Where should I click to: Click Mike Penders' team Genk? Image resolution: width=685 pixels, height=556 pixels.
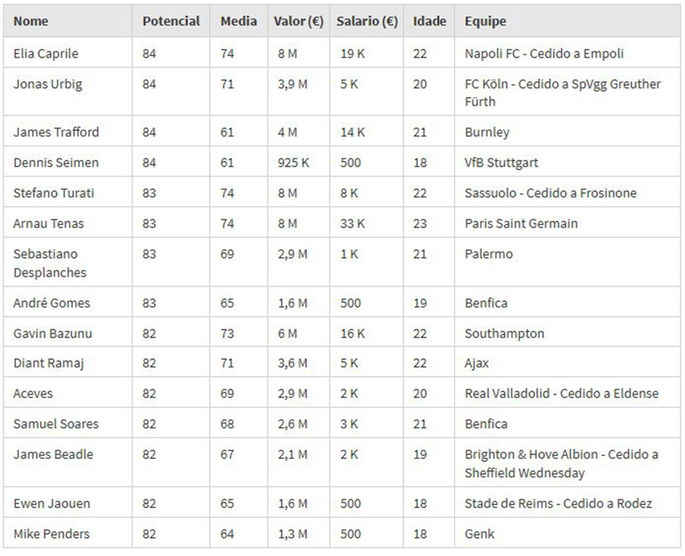click(x=480, y=533)
